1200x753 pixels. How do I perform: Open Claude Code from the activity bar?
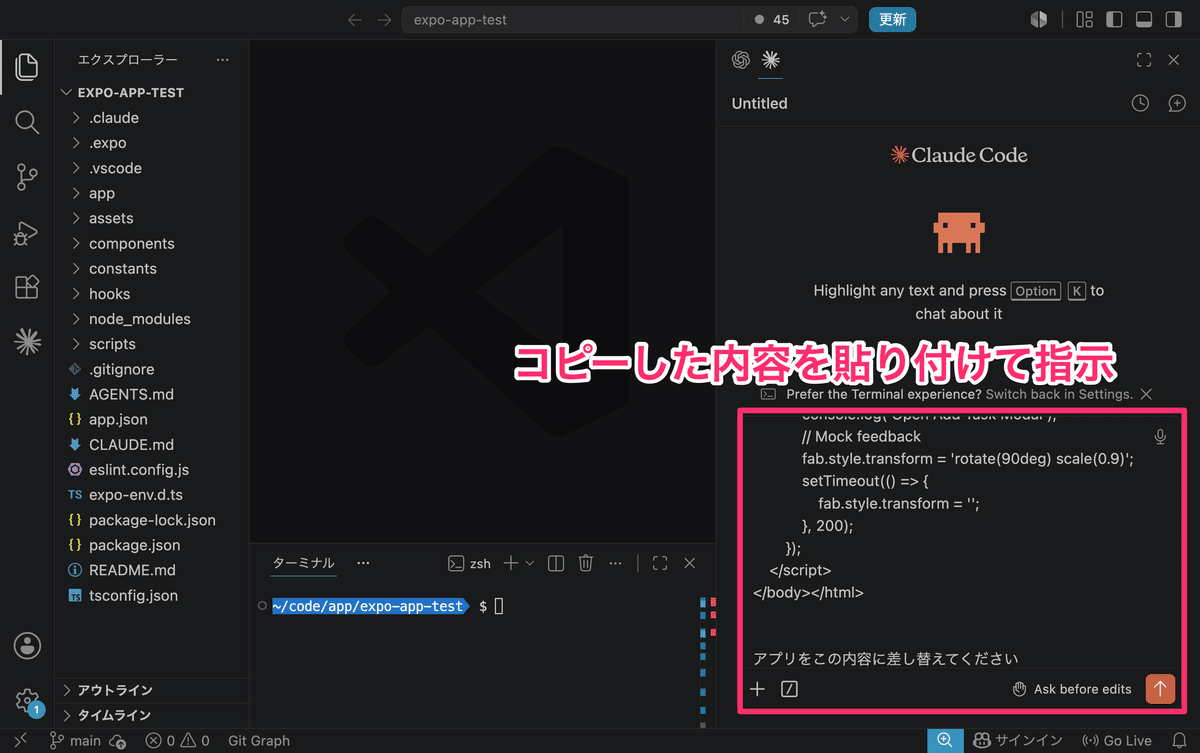pos(27,342)
